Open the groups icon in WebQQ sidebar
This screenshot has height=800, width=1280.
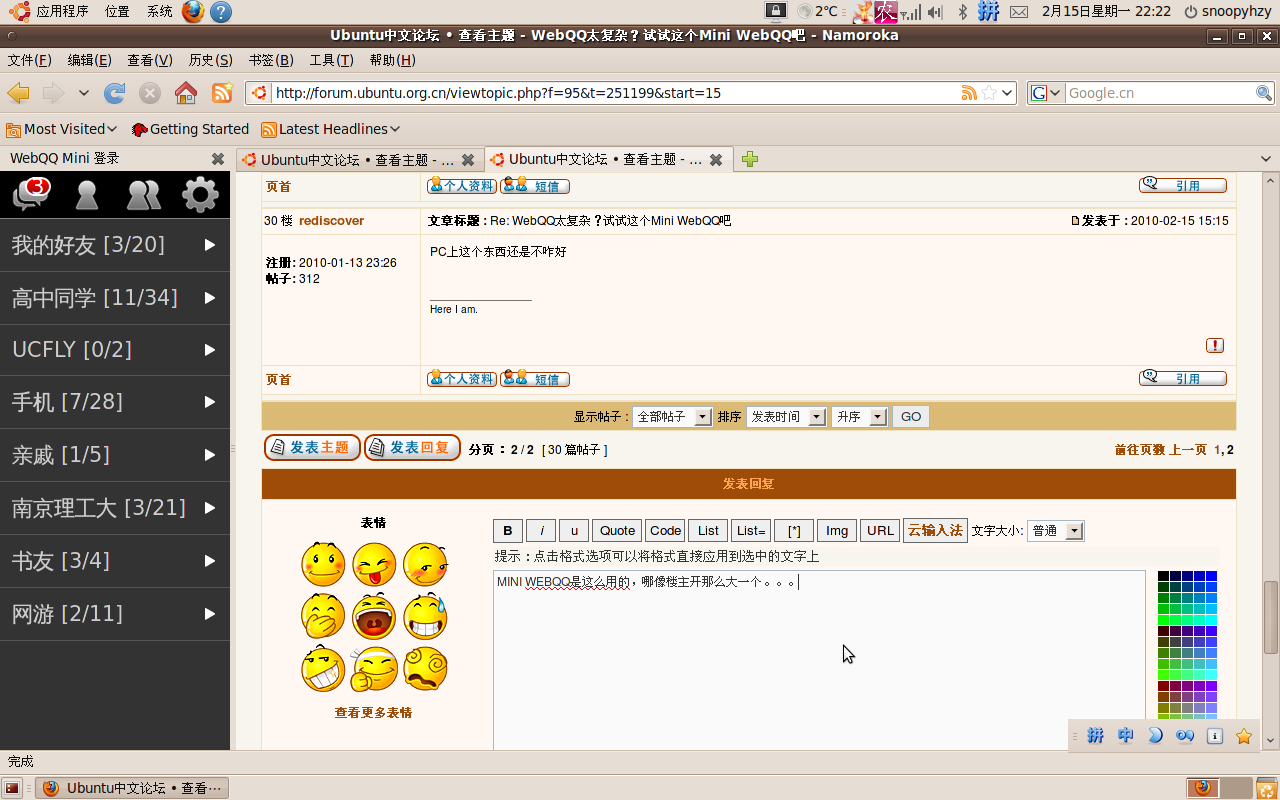pyautogui.click(x=144, y=195)
